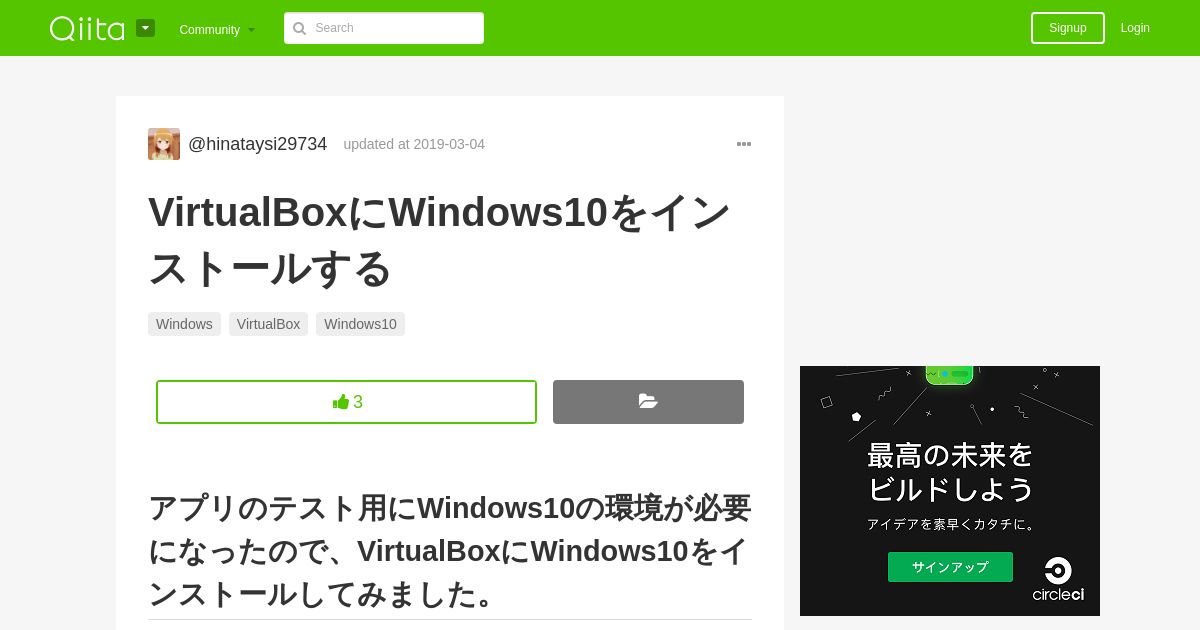Open the Community menu
The image size is (1200, 630).
click(217, 29)
